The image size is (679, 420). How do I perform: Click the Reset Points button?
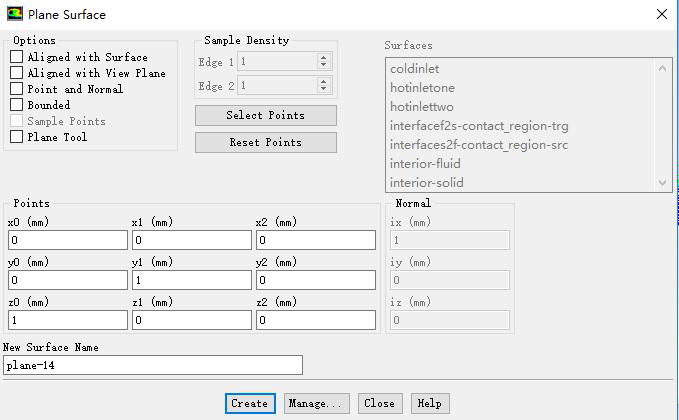(x=265, y=142)
